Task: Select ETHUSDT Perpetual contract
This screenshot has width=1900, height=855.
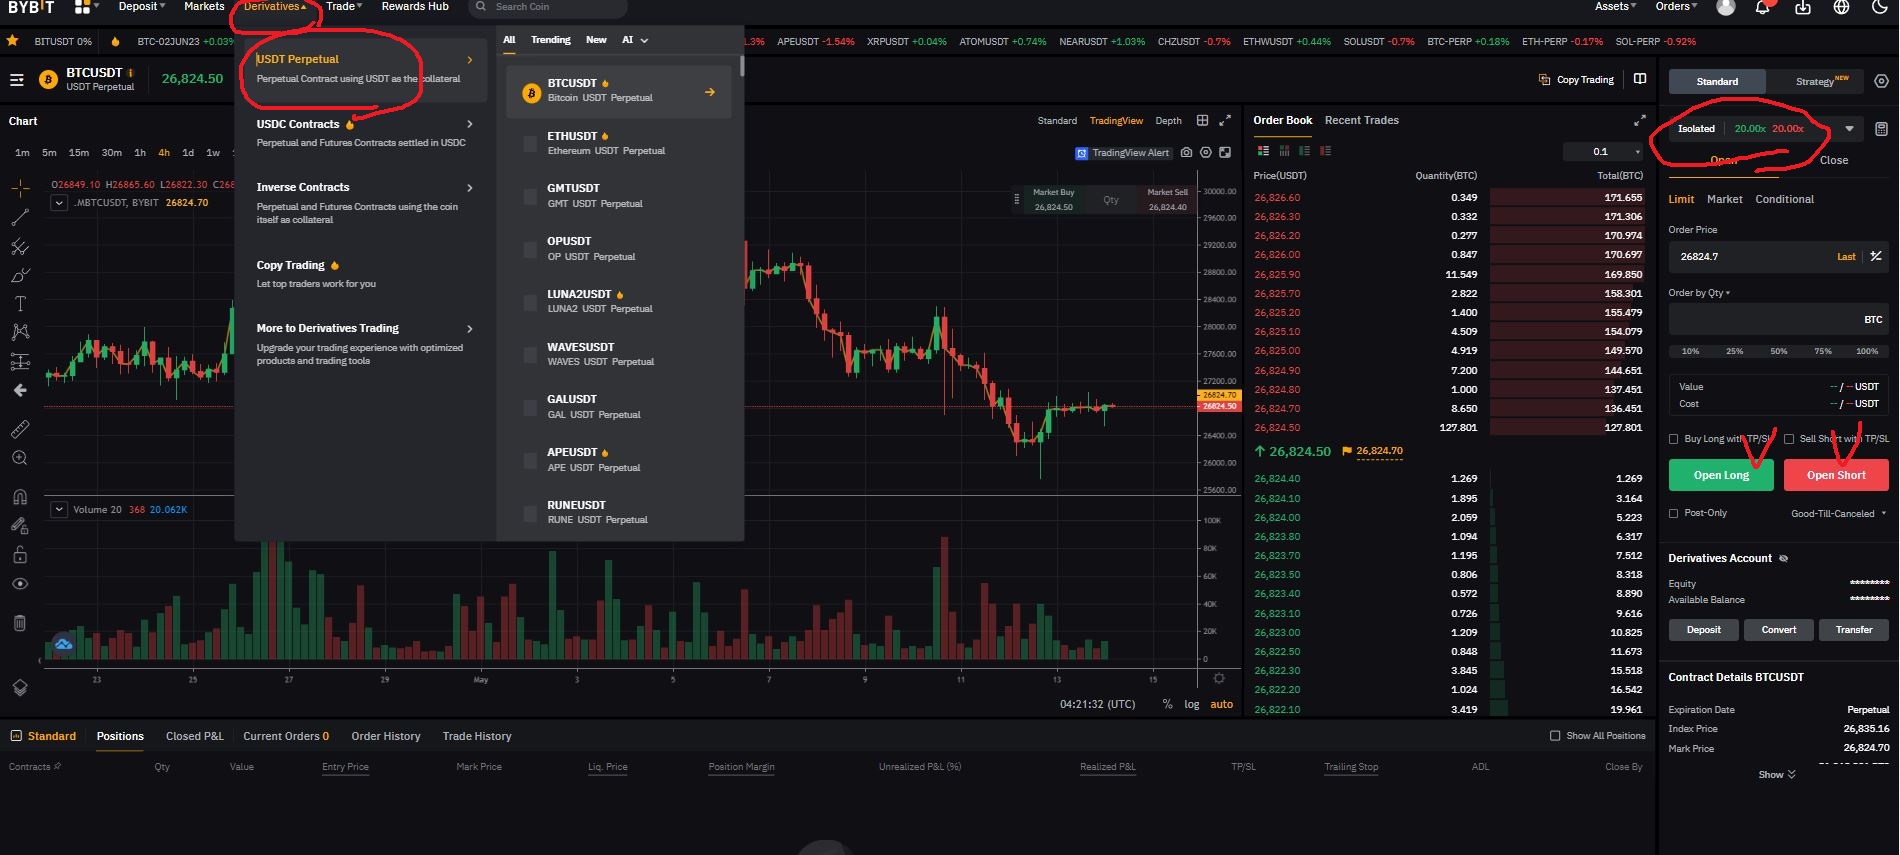Action: tap(619, 143)
